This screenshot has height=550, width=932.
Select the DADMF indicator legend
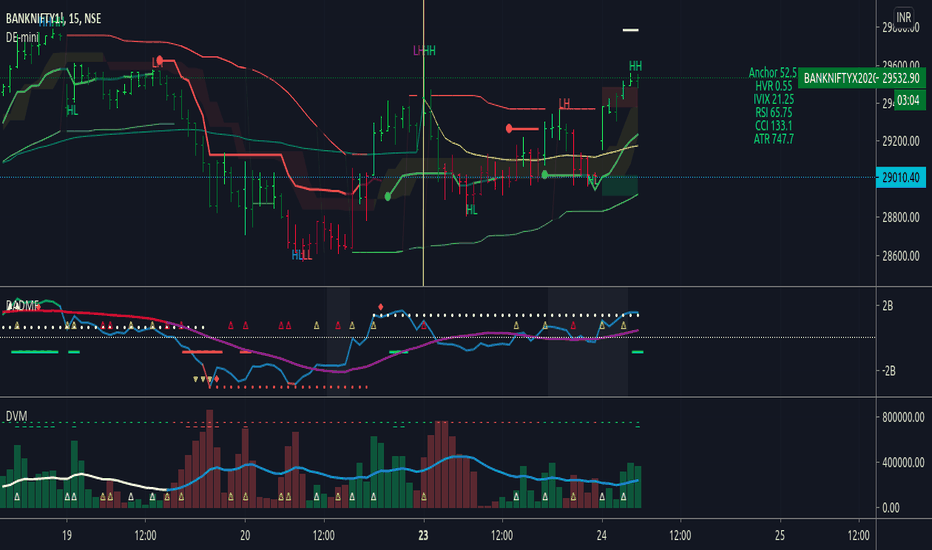(22, 306)
